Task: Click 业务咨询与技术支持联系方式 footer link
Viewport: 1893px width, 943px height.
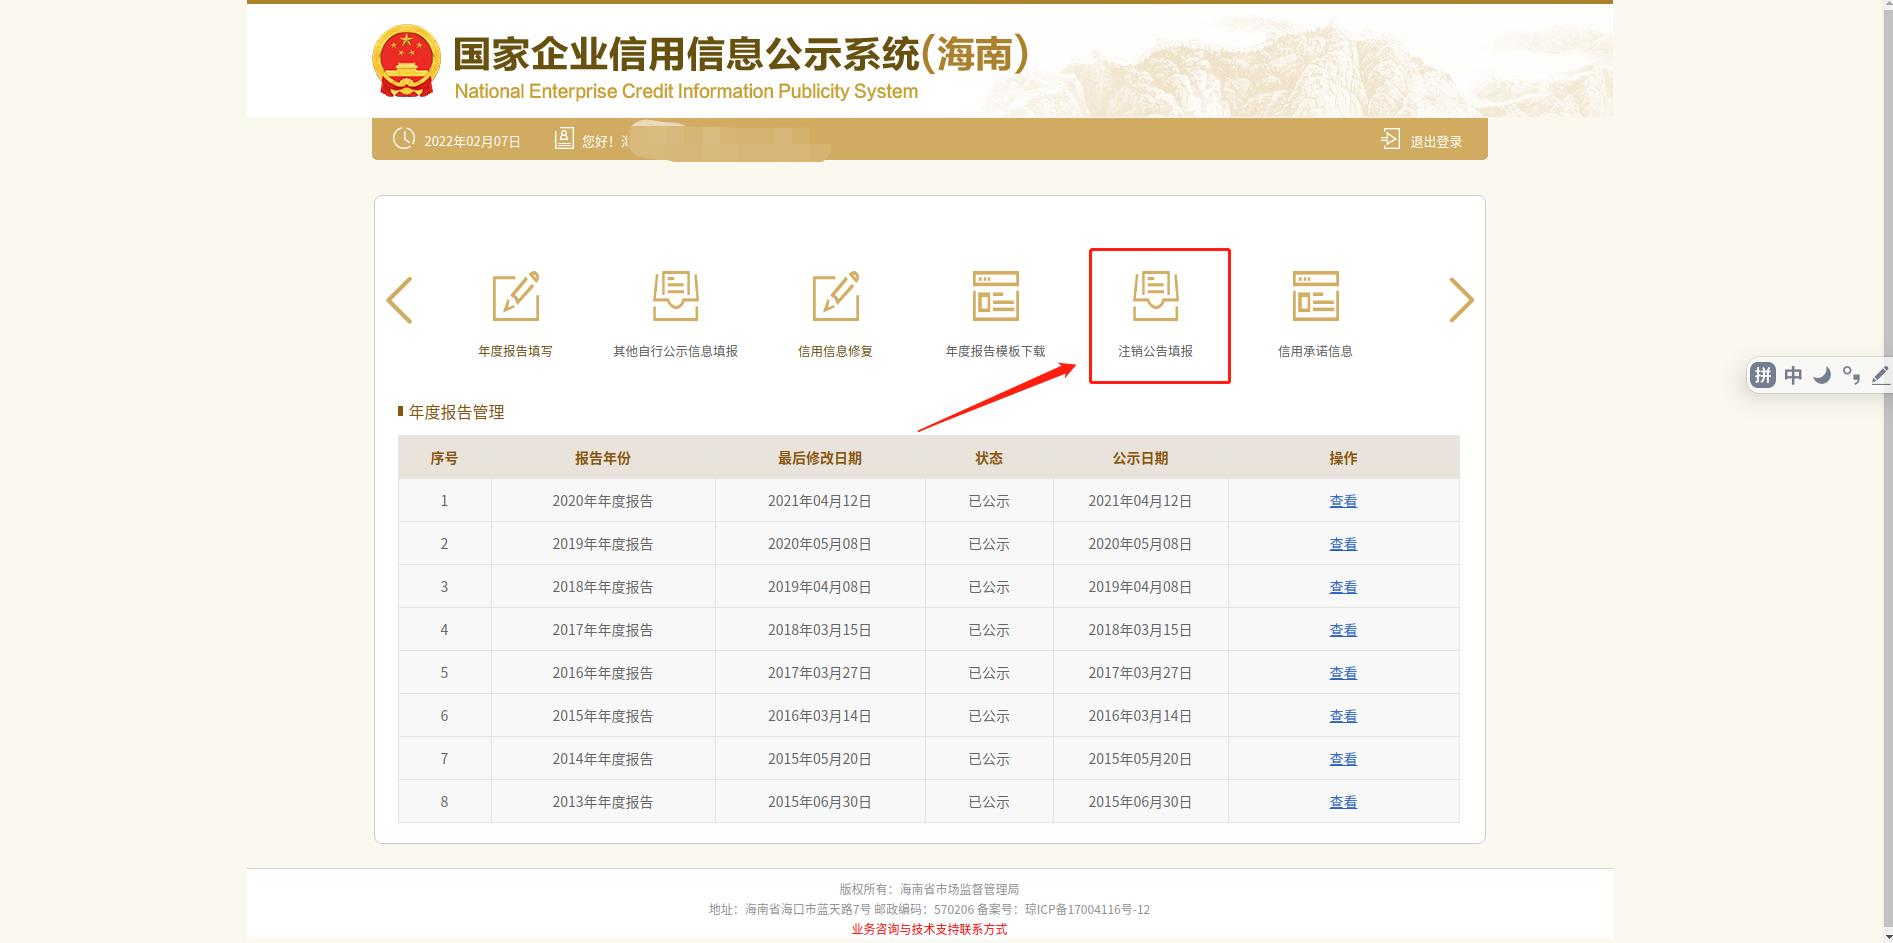Action: [929, 929]
